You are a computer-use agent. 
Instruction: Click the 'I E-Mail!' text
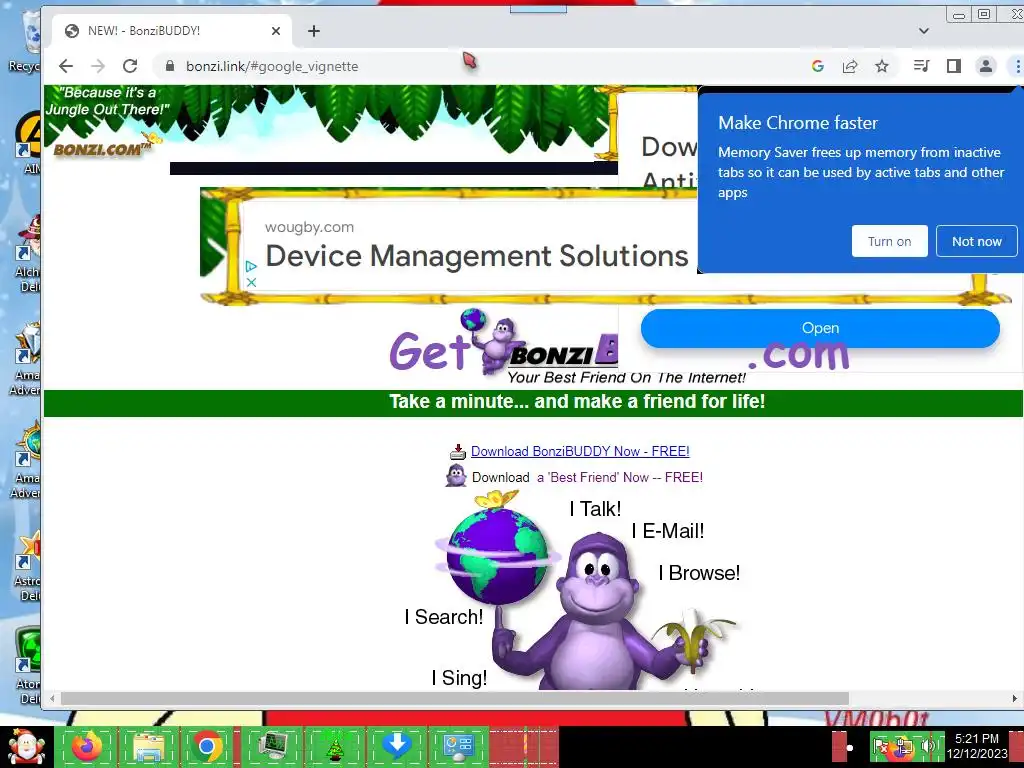click(x=667, y=531)
